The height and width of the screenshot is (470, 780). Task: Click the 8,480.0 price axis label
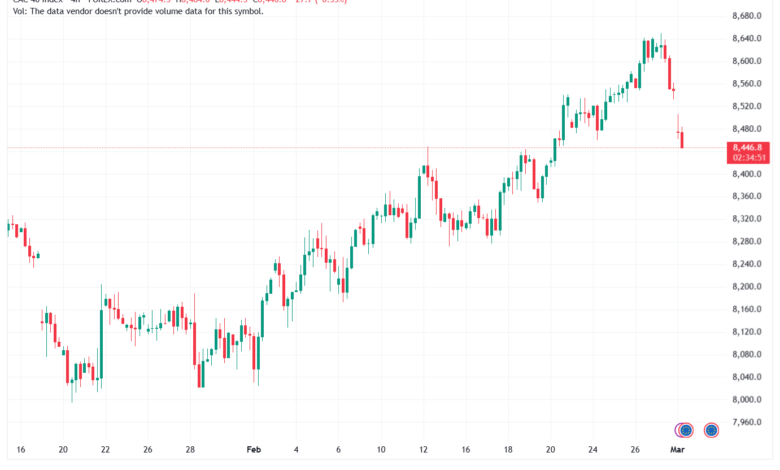click(x=747, y=129)
